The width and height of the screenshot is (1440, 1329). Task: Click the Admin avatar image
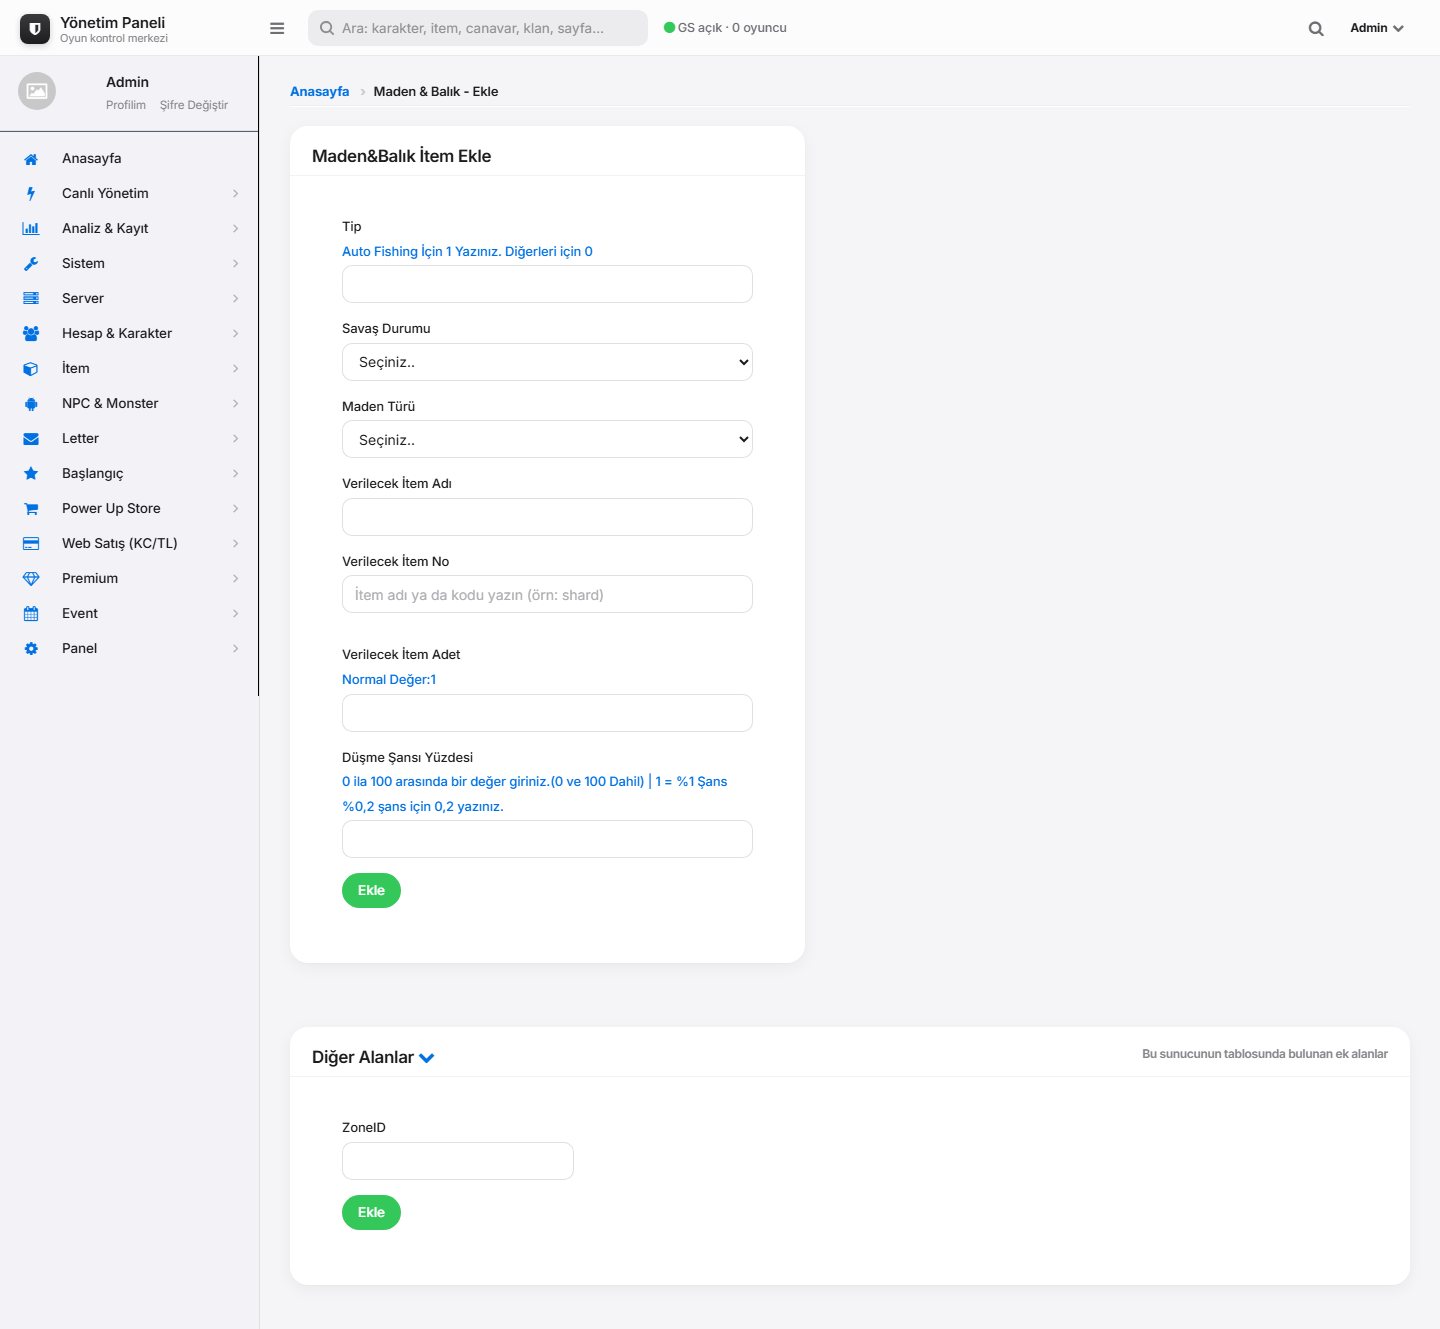click(37, 91)
